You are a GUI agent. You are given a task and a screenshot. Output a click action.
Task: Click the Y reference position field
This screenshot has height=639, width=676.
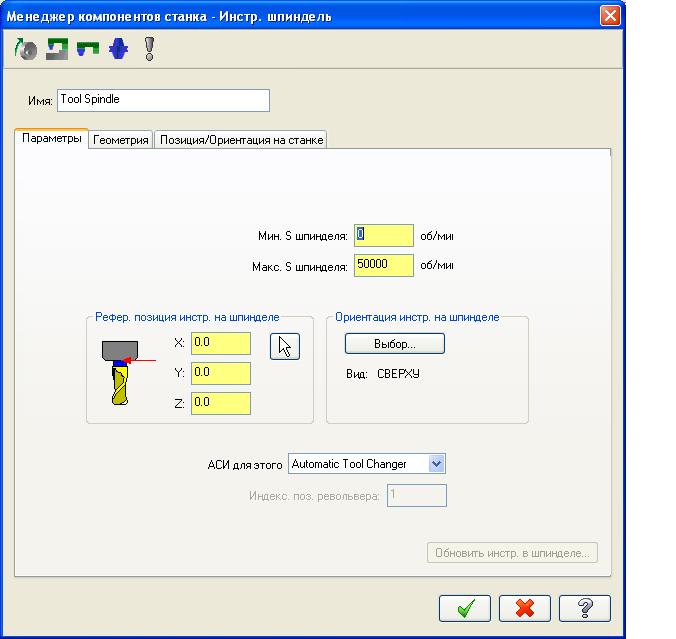[221, 373]
